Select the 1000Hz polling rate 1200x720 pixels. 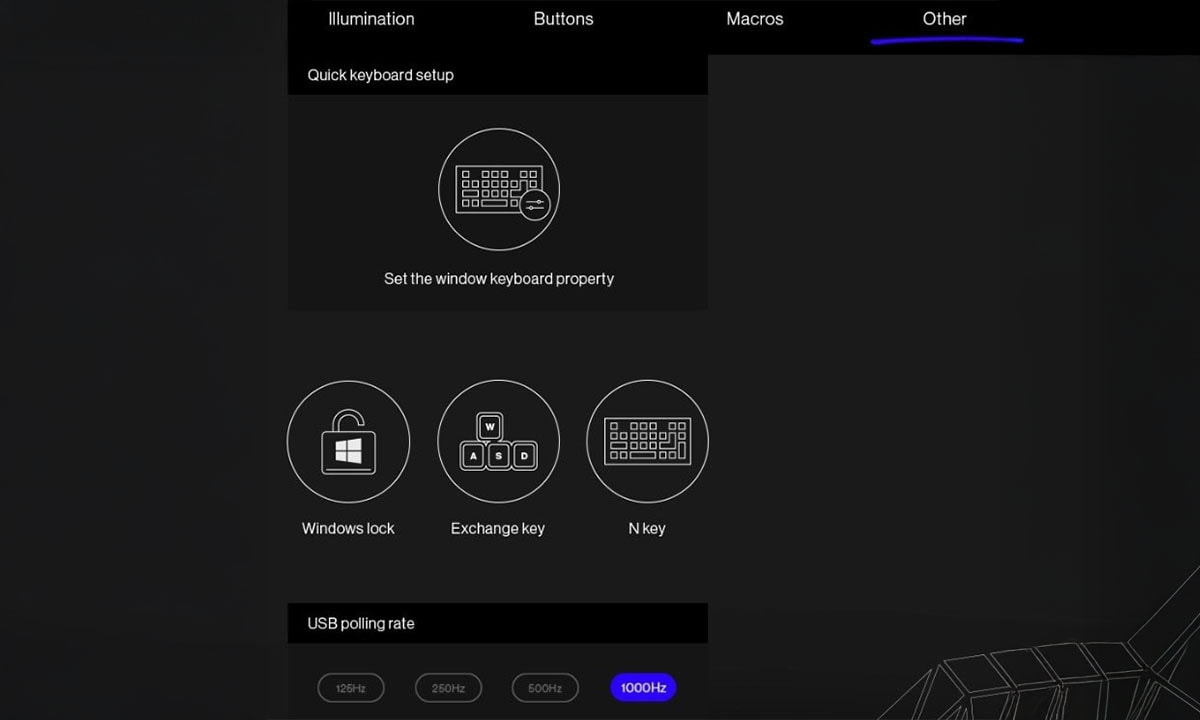pyautogui.click(x=643, y=688)
